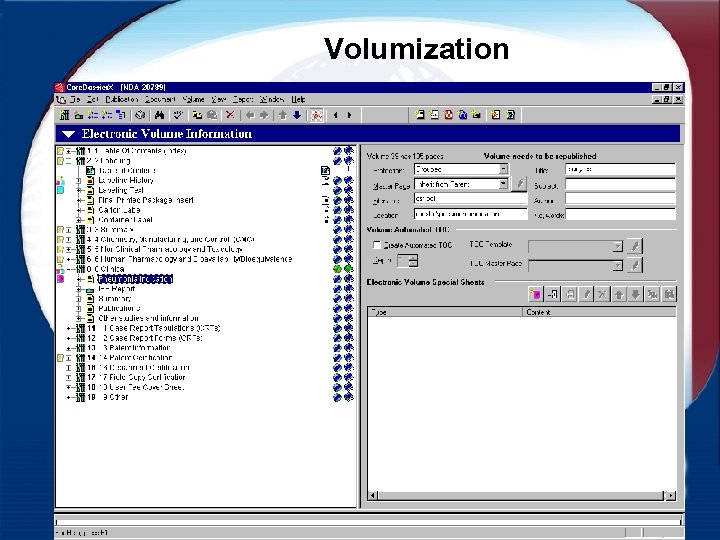Collapse the Electronic Volume Information header triangle

pos(68,134)
